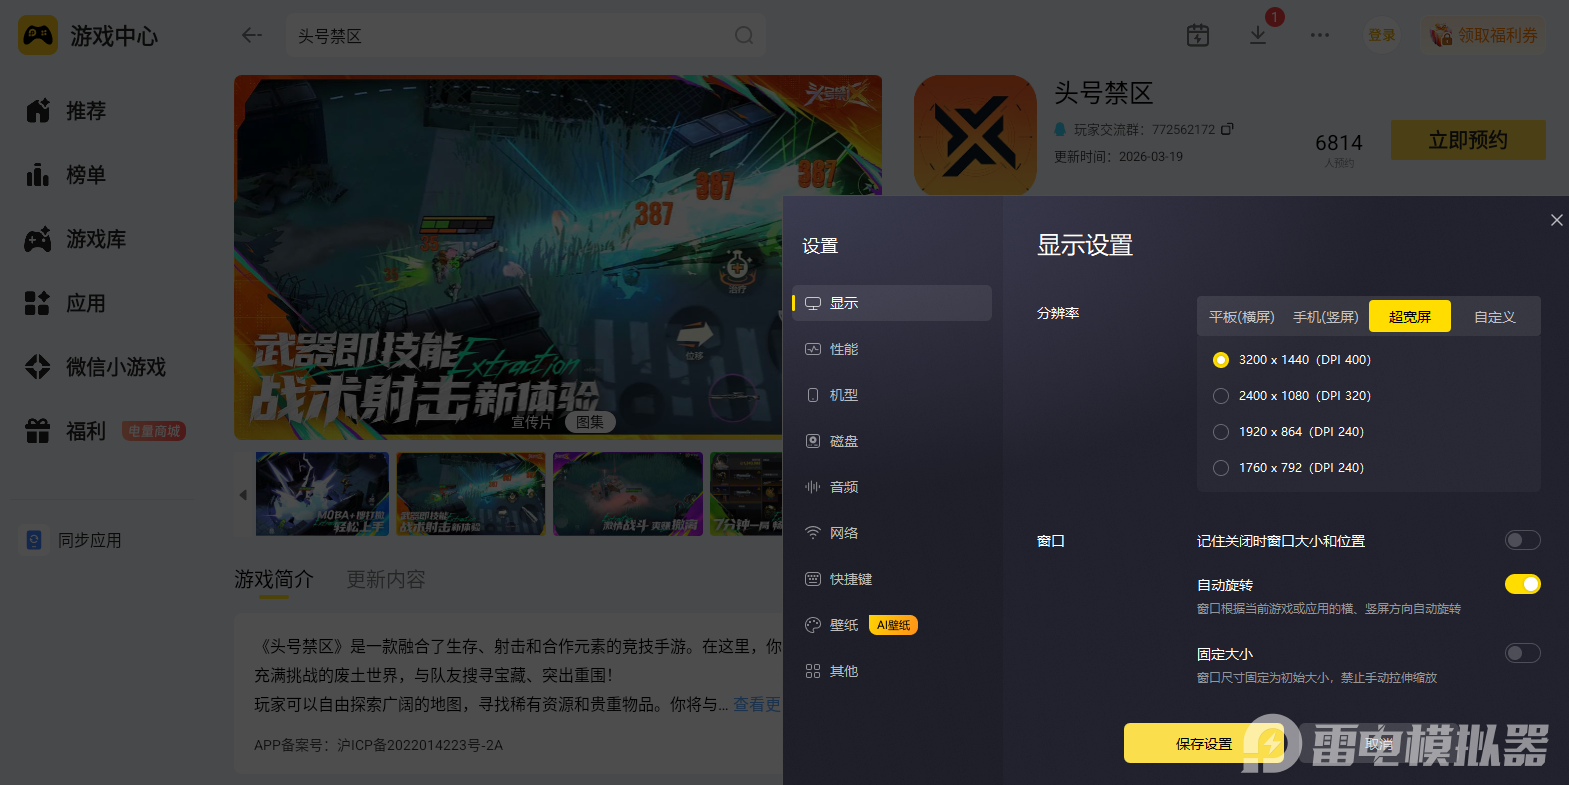Click the 游戏中心 gamepad logo

(38, 35)
